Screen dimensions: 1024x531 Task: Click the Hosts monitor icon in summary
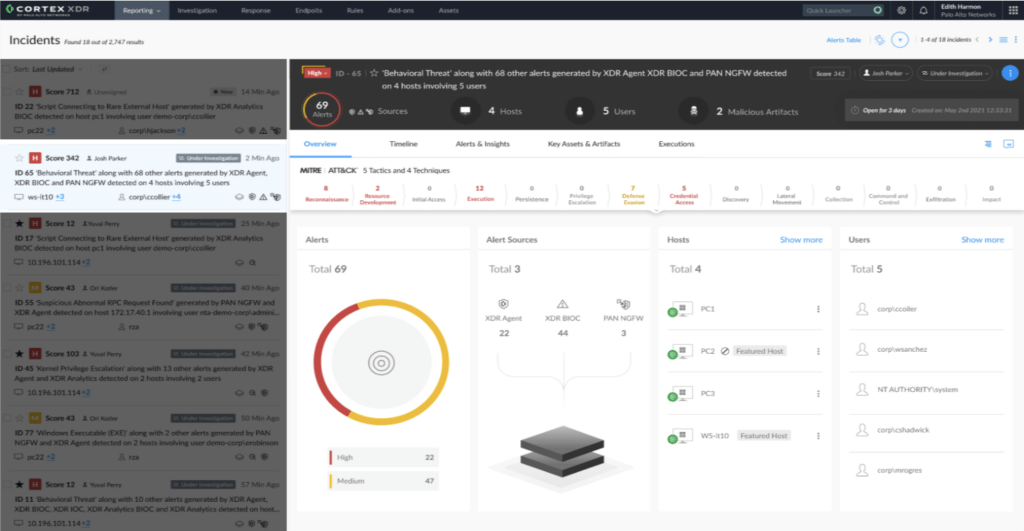pyautogui.click(x=465, y=111)
